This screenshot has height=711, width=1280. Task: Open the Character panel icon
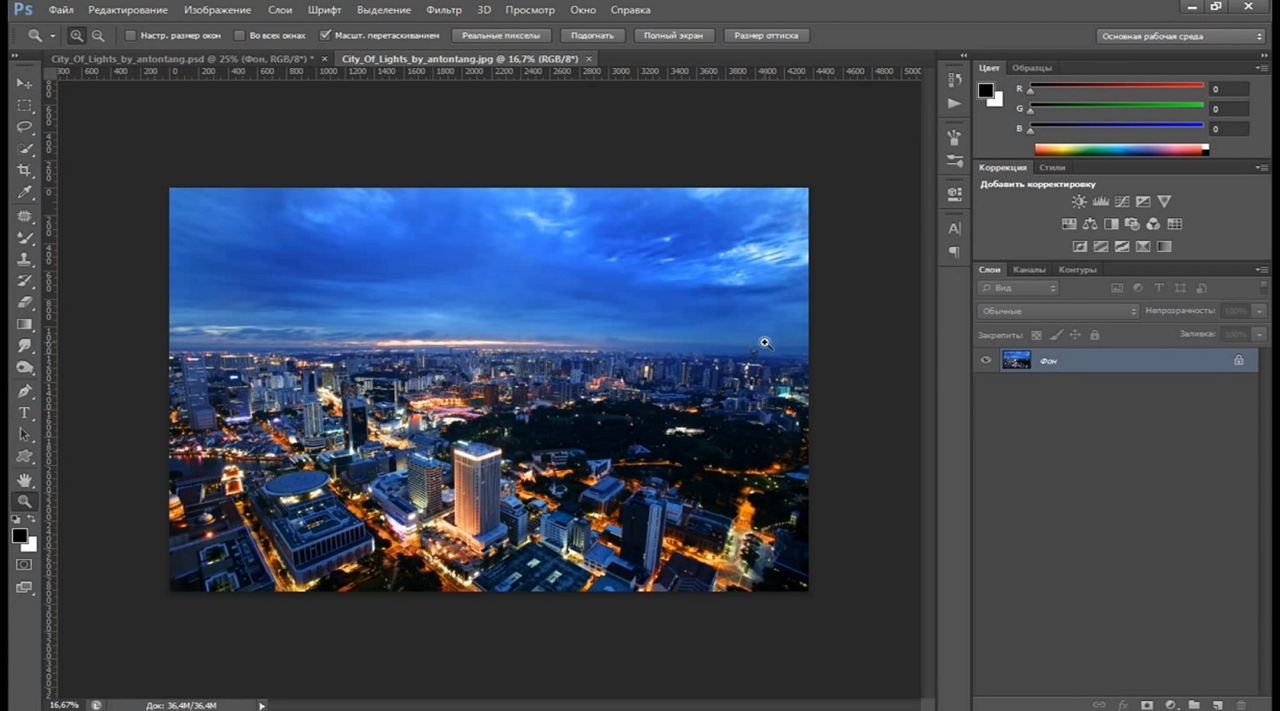[954, 229]
